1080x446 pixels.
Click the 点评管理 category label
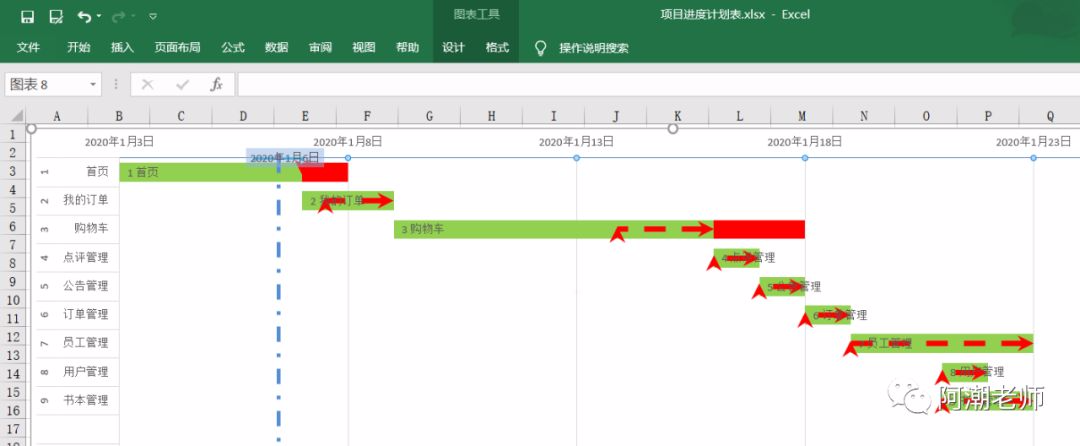(x=85, y=257)
